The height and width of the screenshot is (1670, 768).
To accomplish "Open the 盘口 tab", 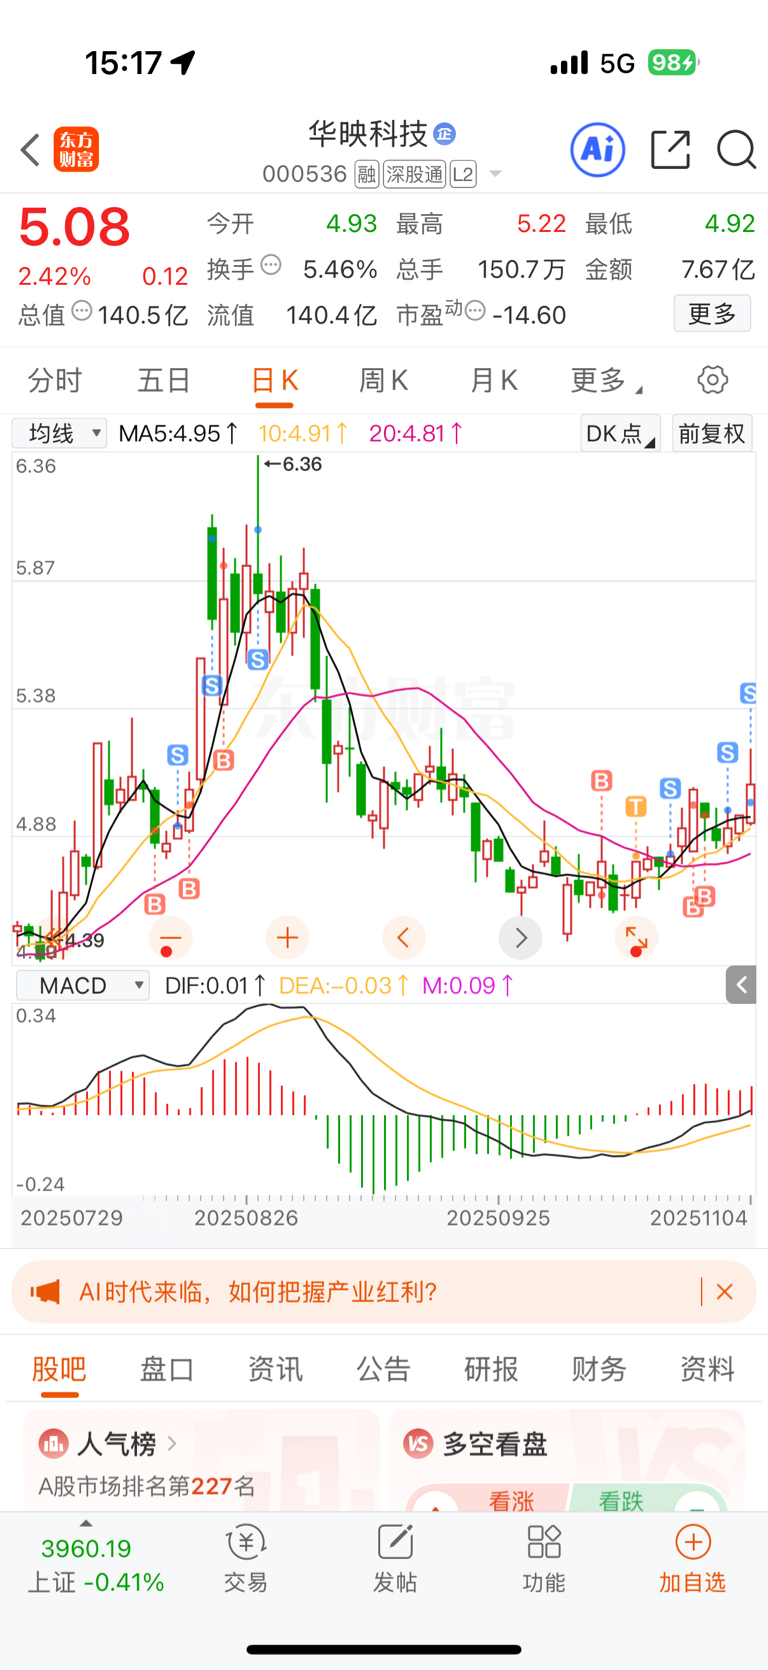I will (x=167, y=1369).
